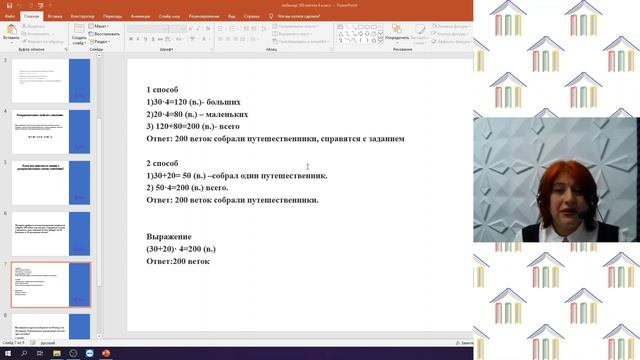Viewport: 640px width, 360px height.
Task: Click the 'Ответ:200 веток' line on the slide
Action: (x=178, y=261)
